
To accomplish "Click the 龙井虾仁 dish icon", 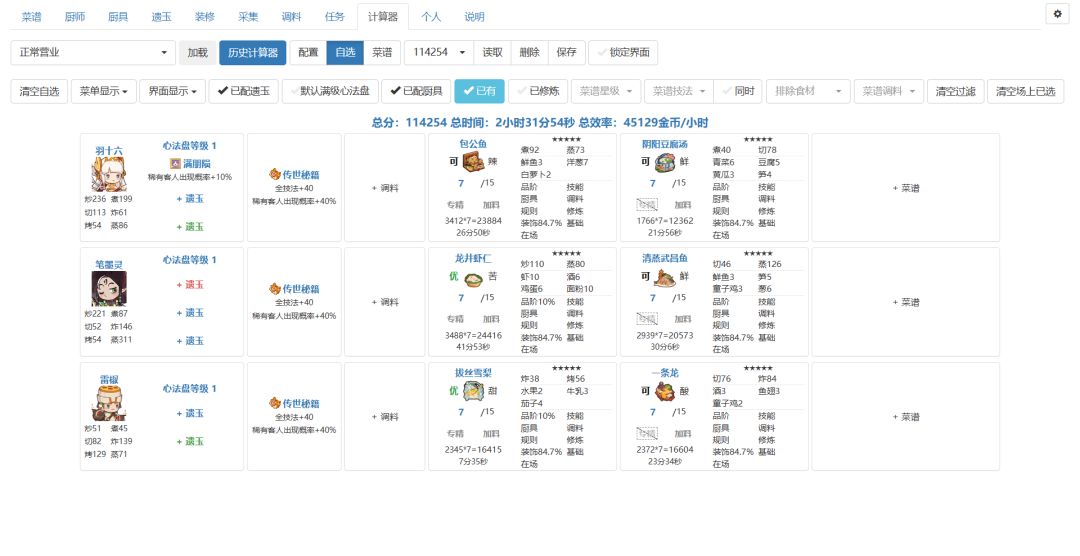I will tap(472, 278).
